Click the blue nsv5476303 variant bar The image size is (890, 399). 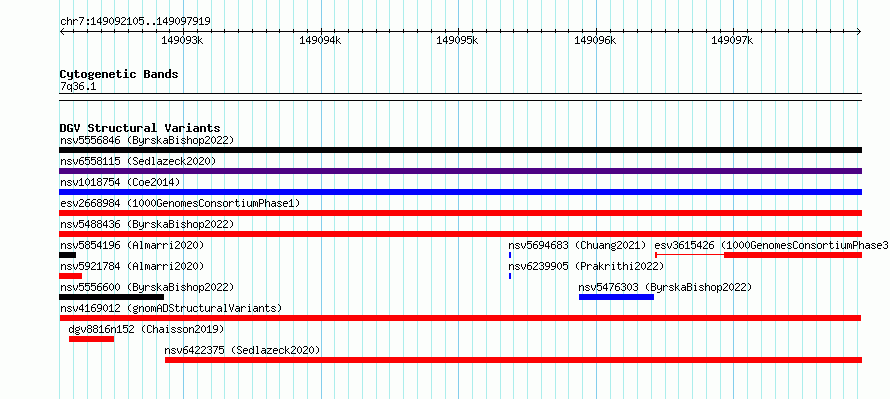[x=616, y=297]
